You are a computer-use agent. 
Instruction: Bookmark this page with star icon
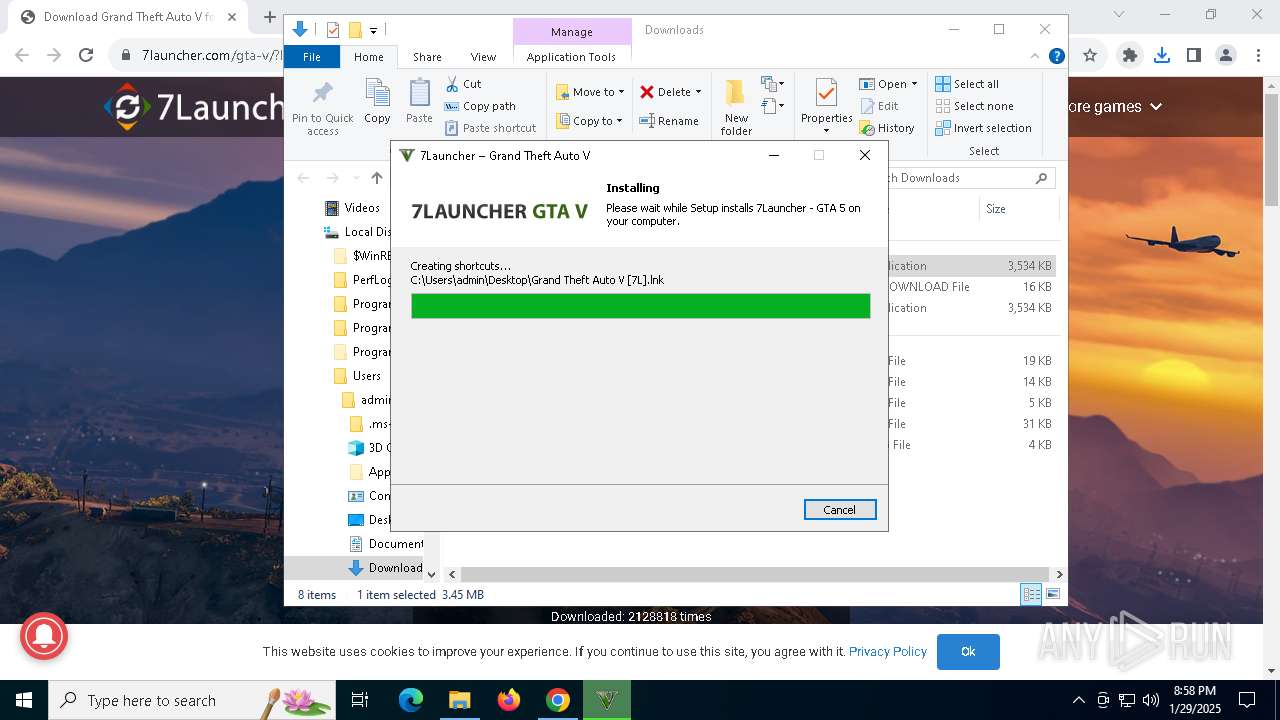(x=1090, y=55)
